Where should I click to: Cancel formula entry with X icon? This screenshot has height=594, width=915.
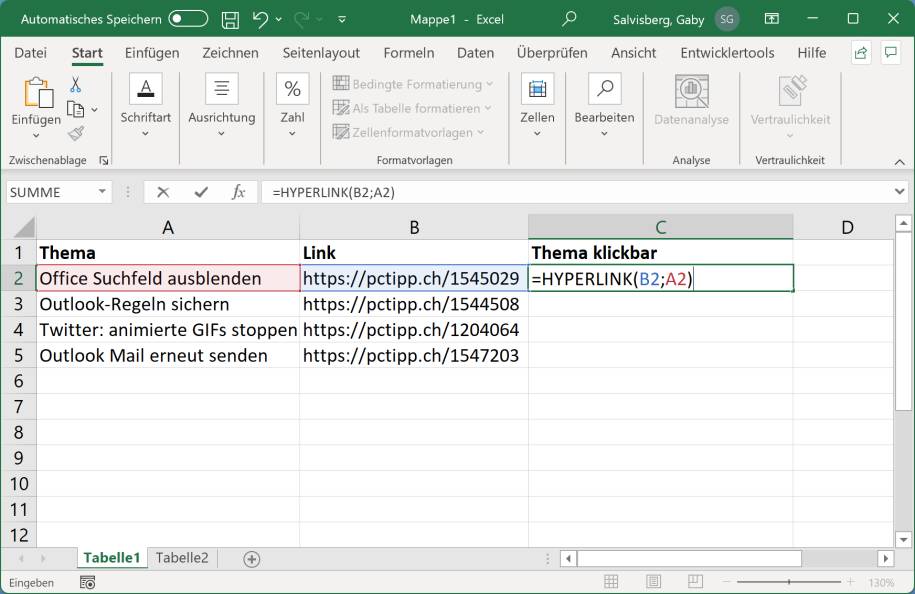pos(163,192)
